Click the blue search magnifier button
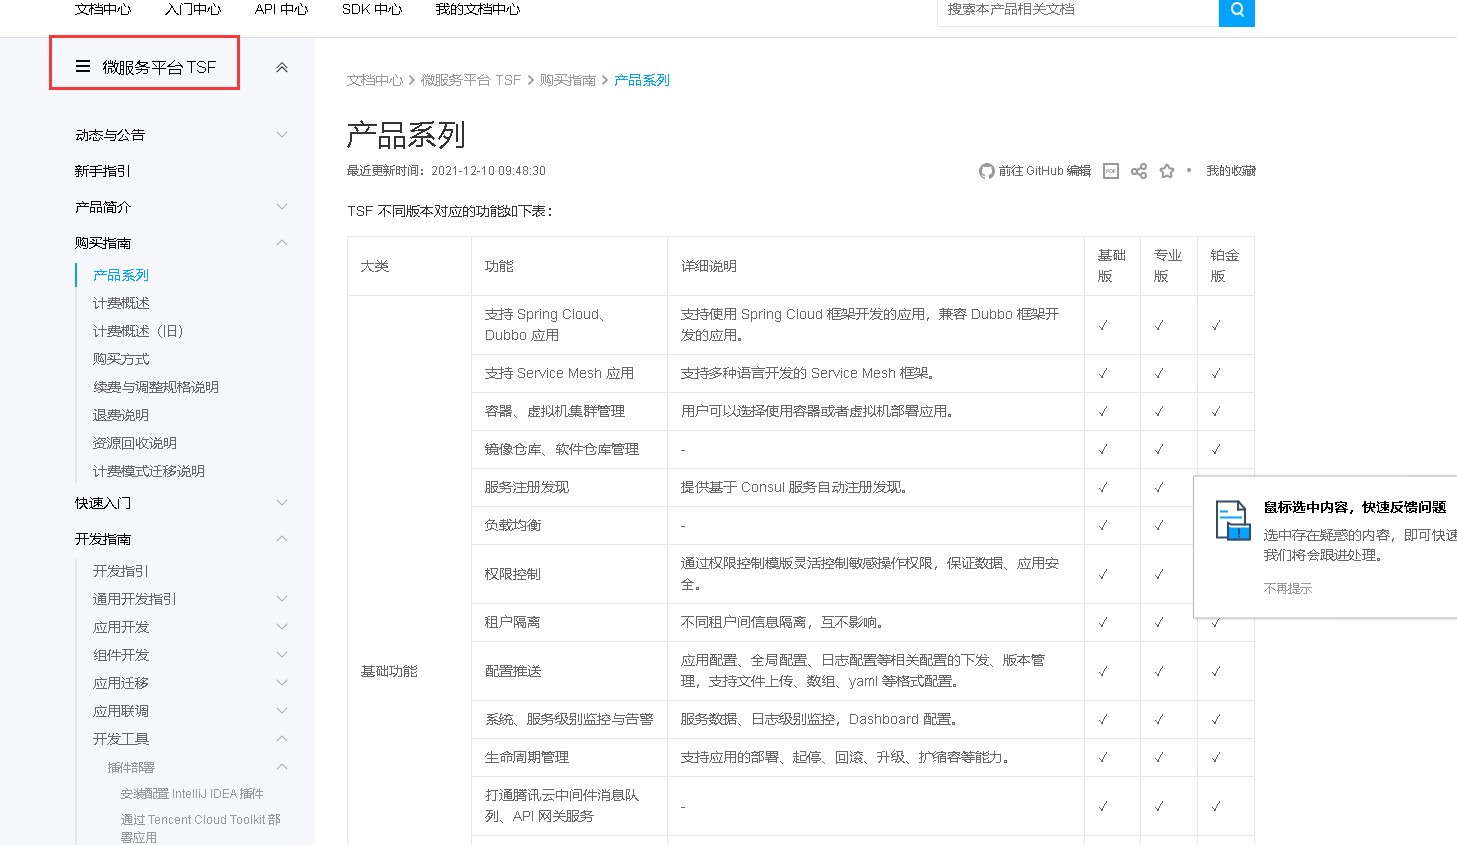The width and height of the screenshot is (1457, 845). pos(1237,10)
